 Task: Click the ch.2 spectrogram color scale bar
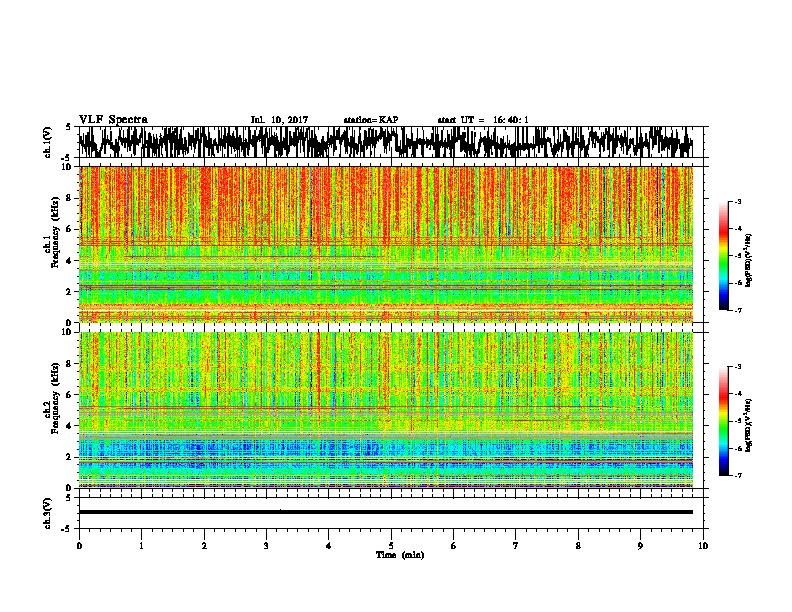click(x=724, y=421)
